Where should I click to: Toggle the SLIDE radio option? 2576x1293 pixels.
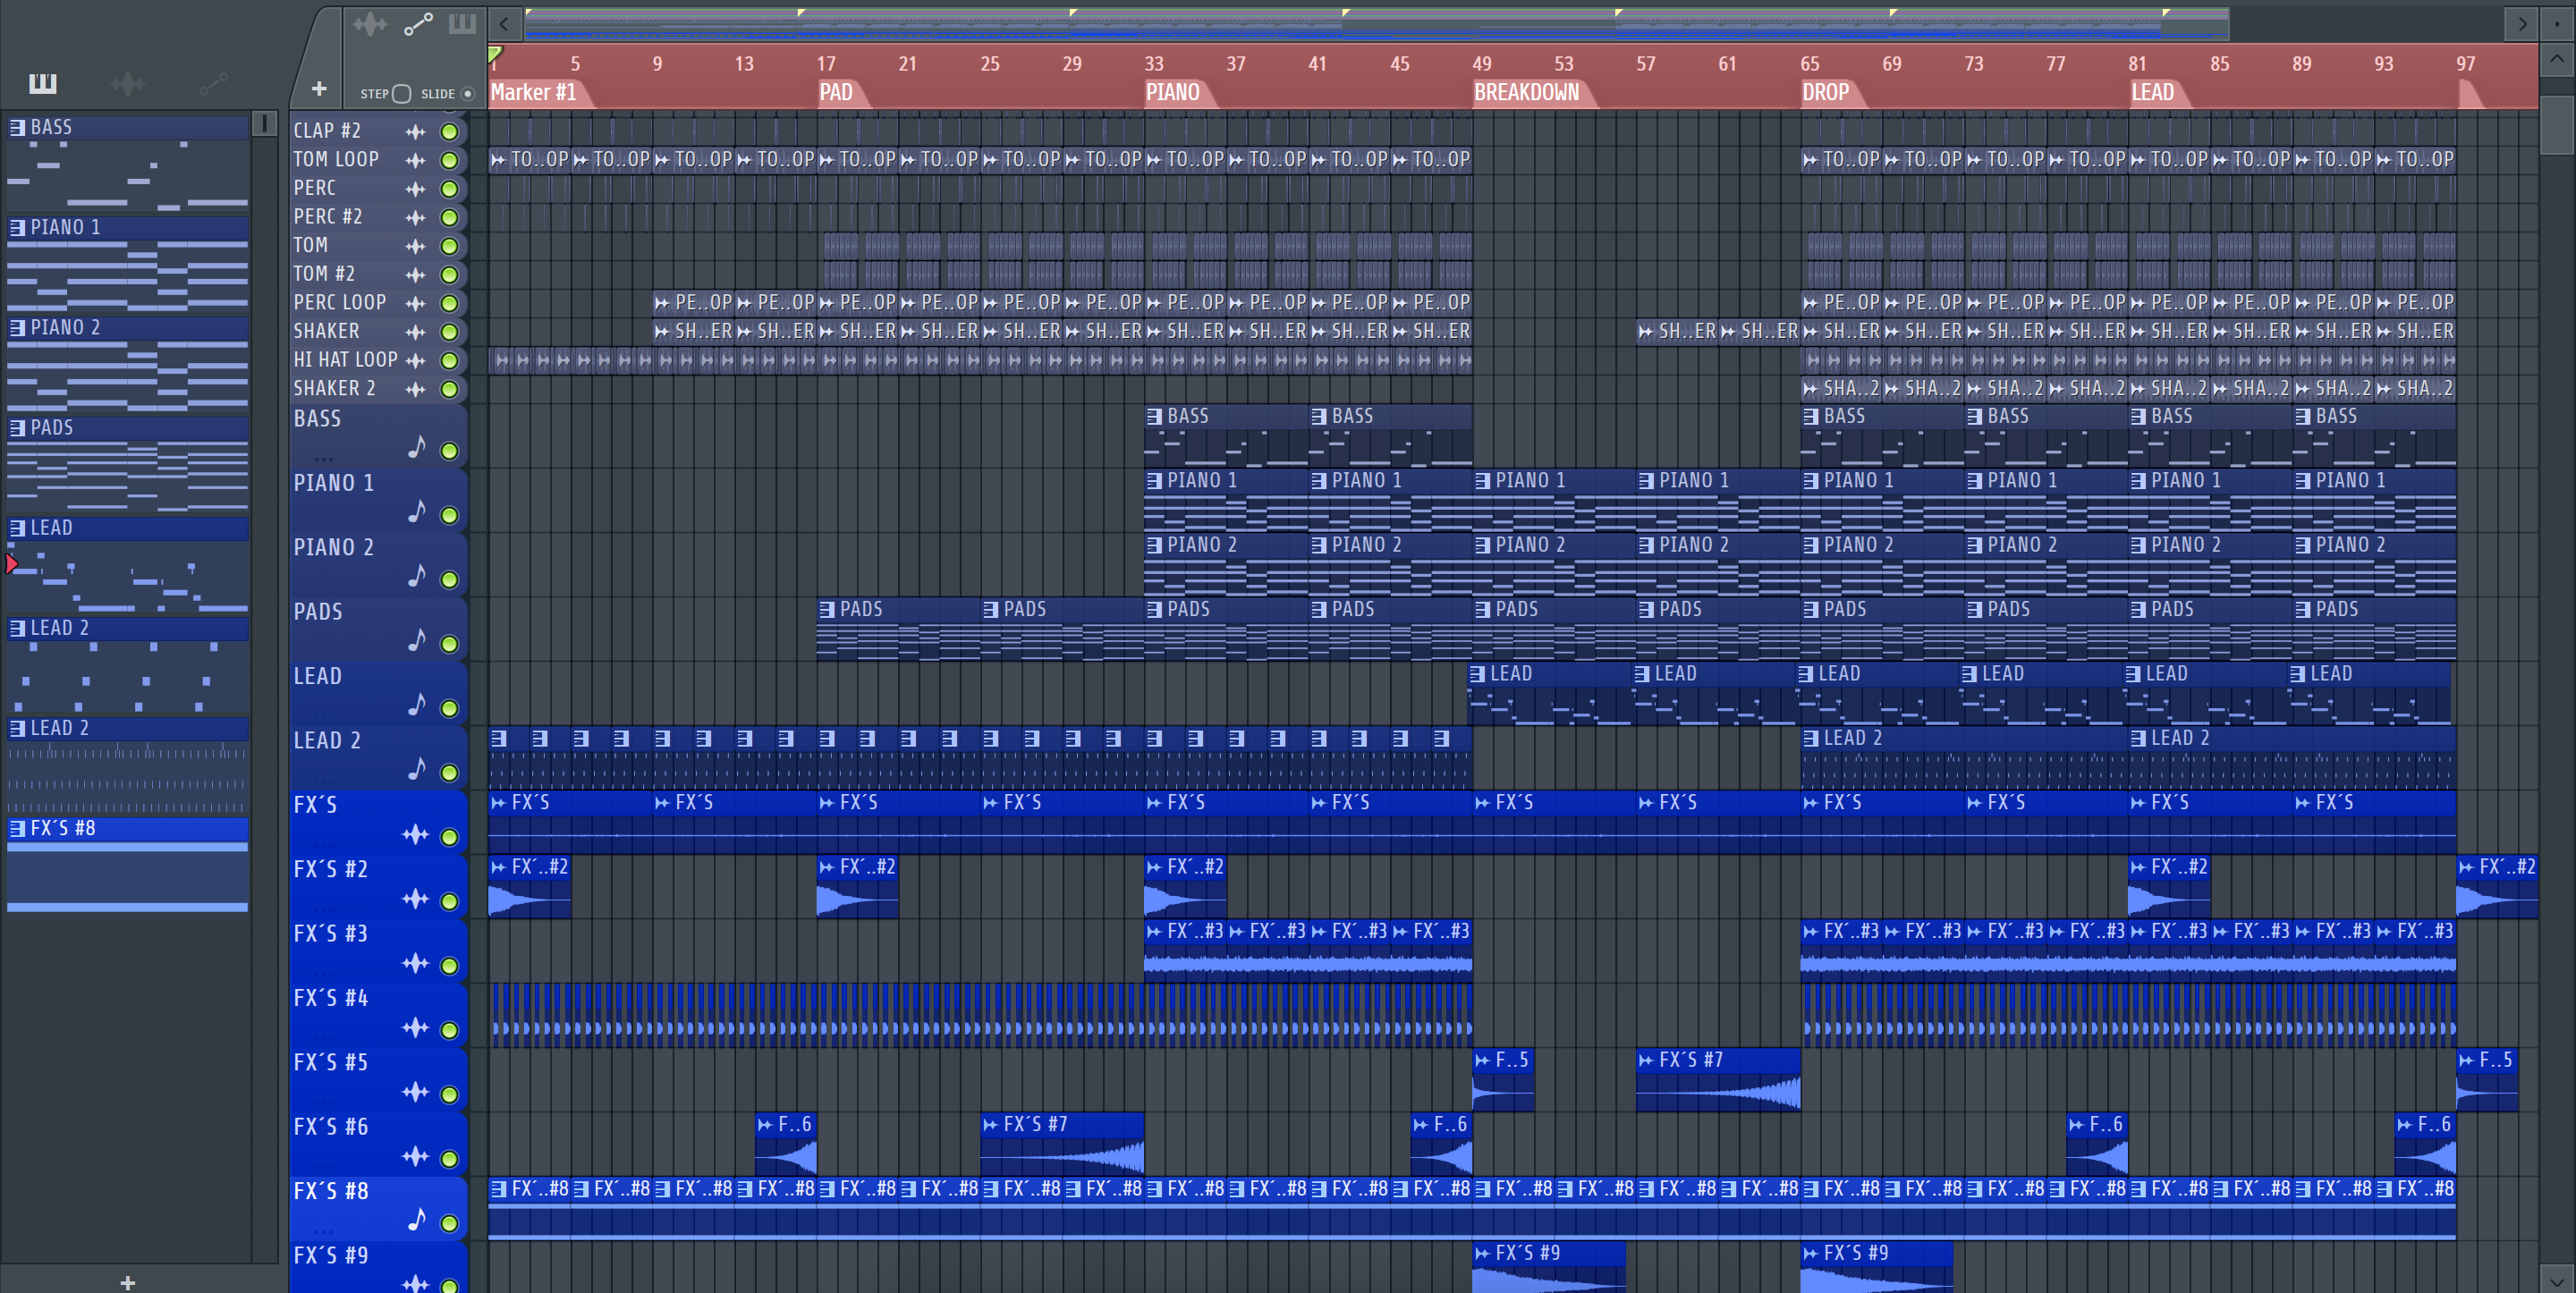467,94
